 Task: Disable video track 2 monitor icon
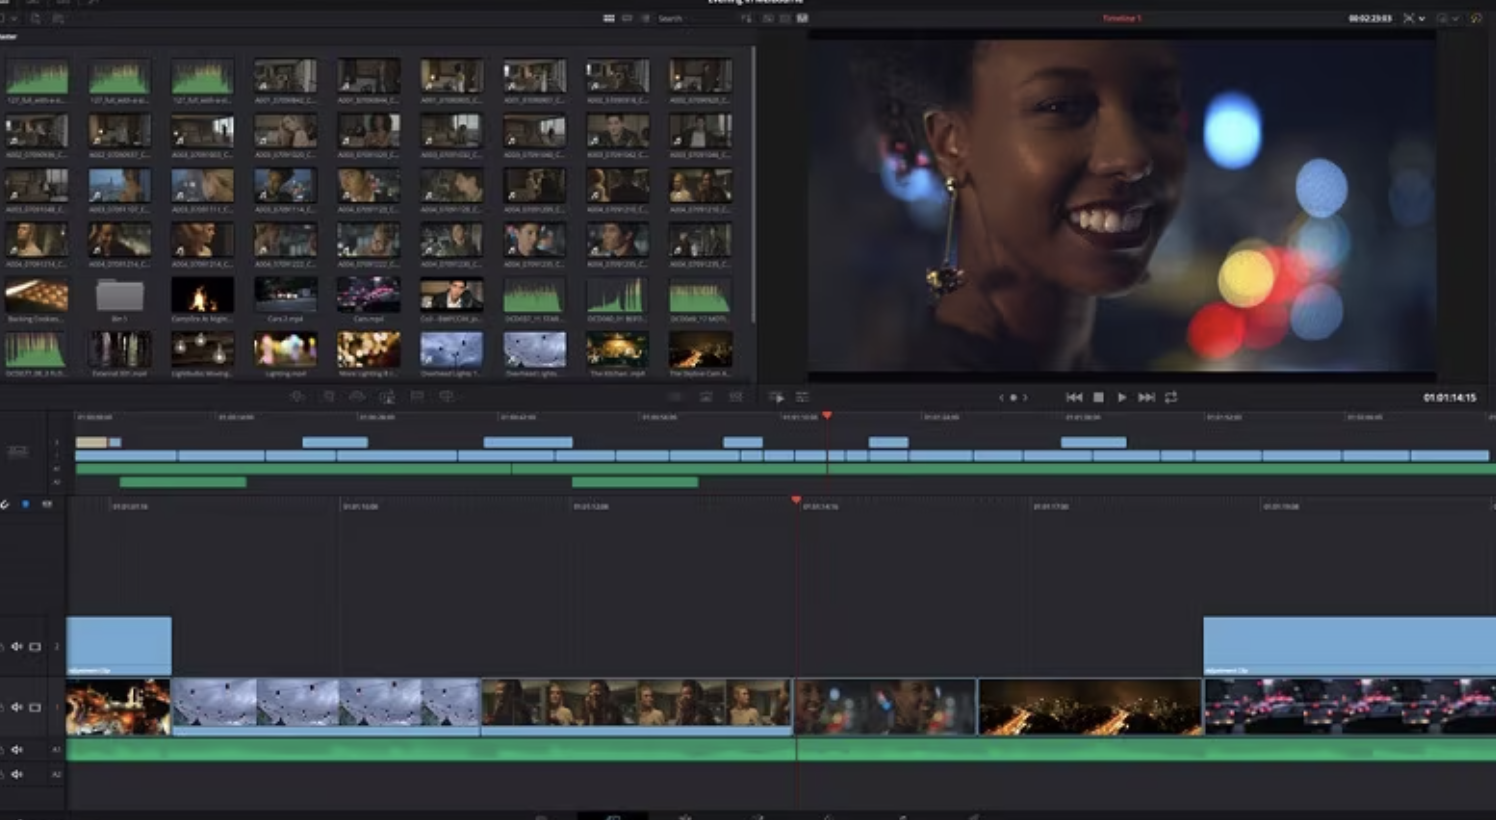click(x=35, y=647)
